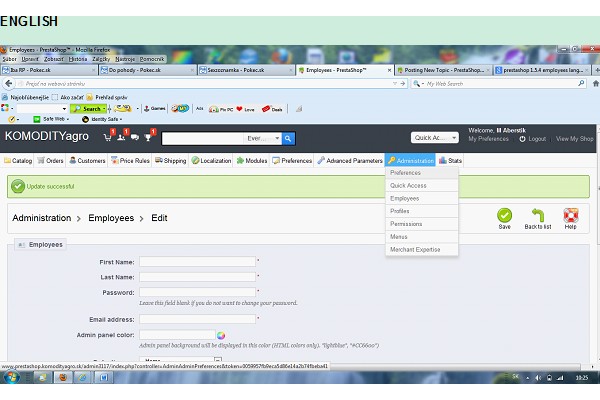Open the Nástroje browser menu
The width and height of the screenshot is (600, 400).
[125, 59]
